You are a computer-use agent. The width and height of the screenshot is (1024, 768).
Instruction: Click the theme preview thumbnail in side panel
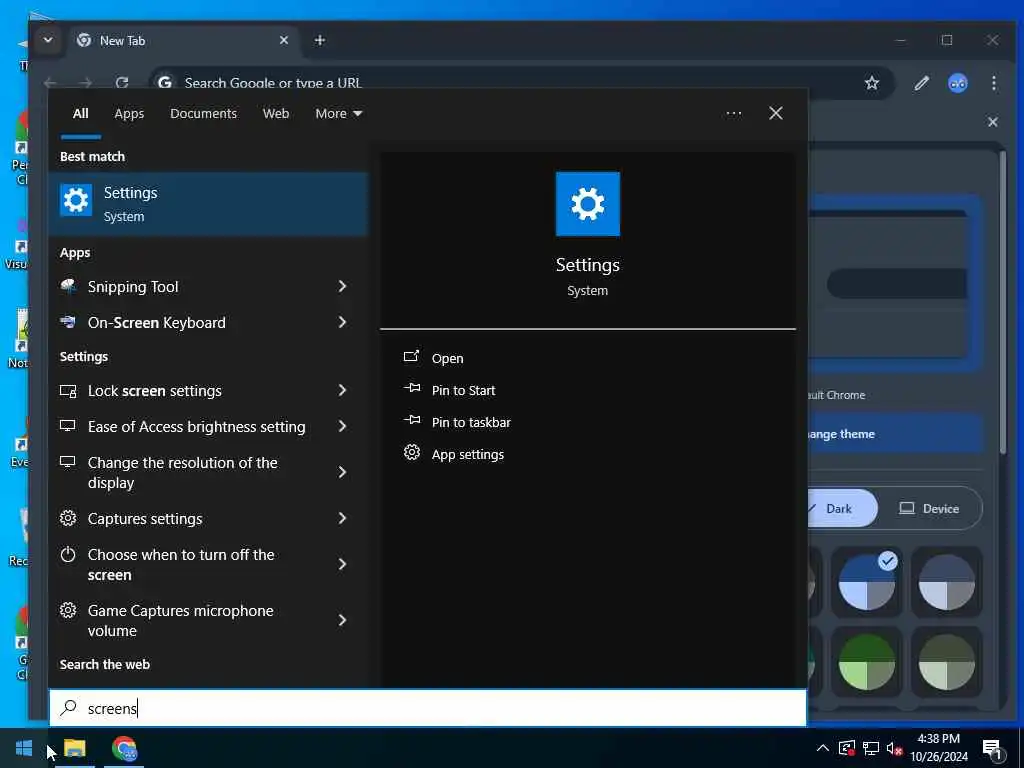point(895,284)
